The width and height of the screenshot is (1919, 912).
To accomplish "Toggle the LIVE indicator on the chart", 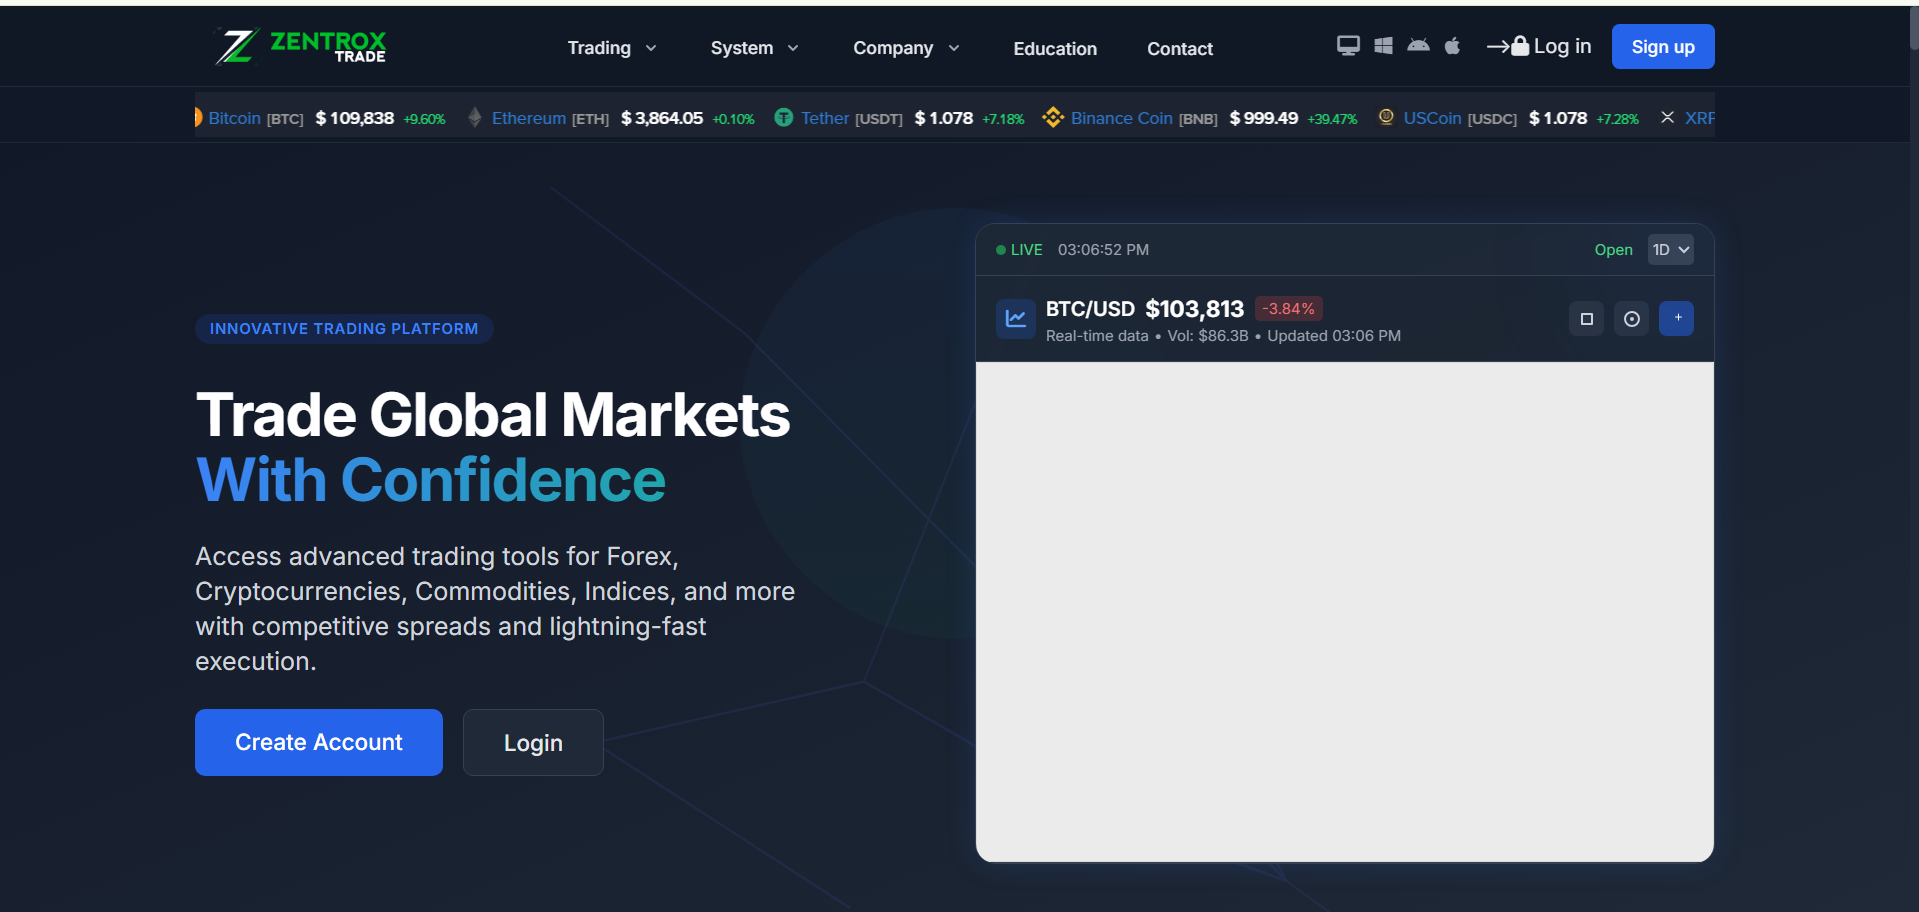I will [x=1017, y=249].
